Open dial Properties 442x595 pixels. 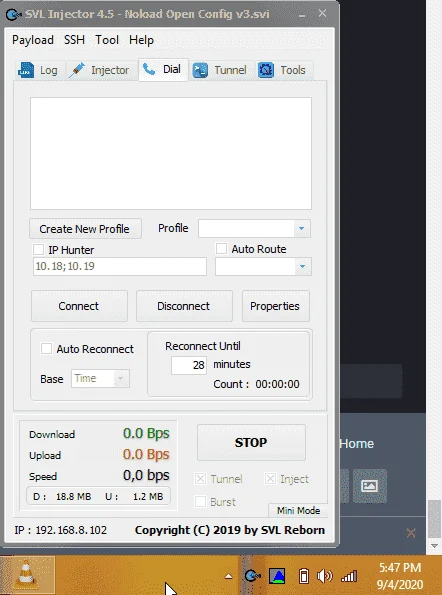point(275,306)
